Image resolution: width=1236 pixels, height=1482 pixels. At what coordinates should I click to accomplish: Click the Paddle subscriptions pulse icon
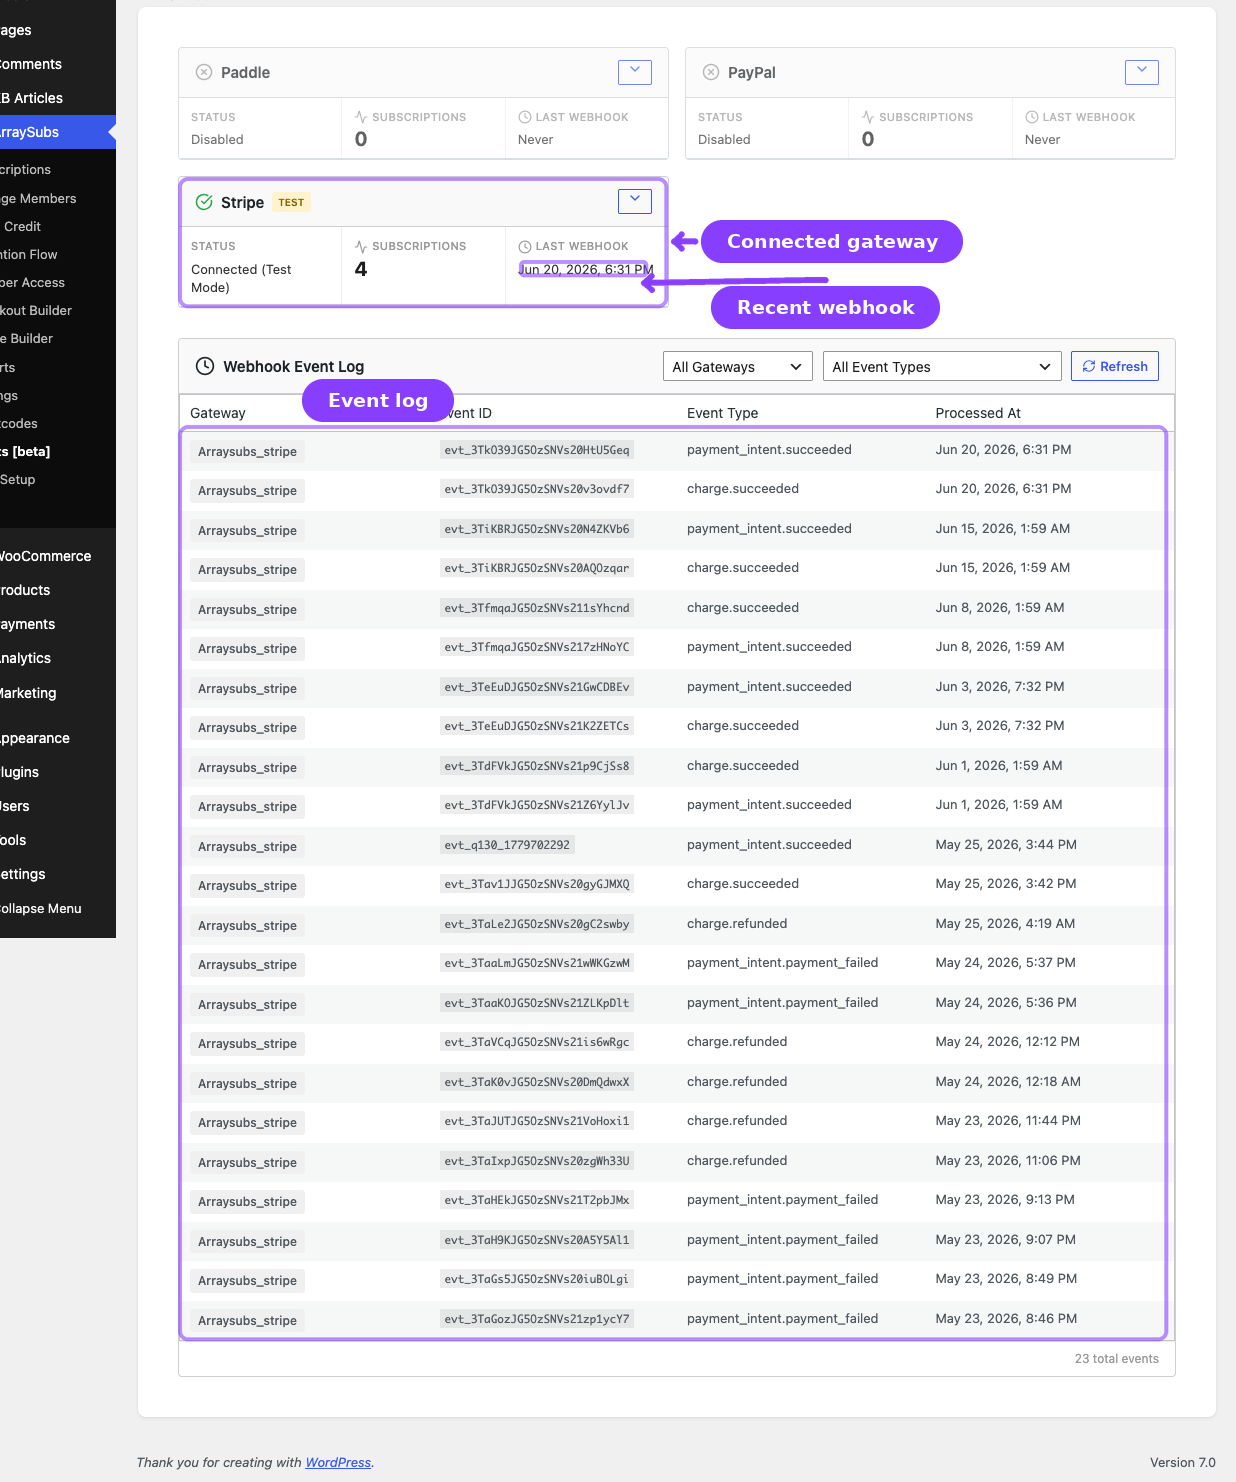tap(361, 117)
